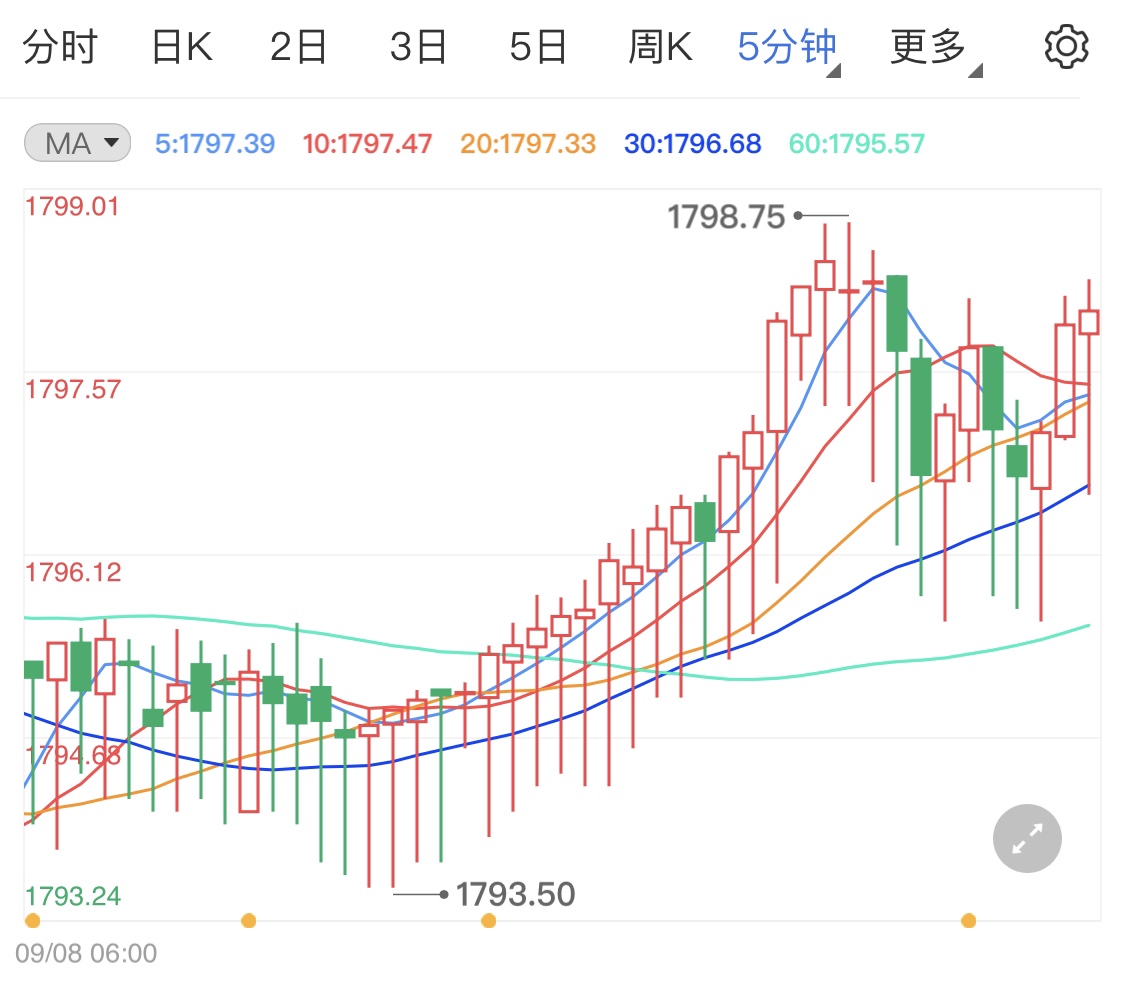The image size is (1125, 982).
Task: Click the MA30 value 30:1796.68
Action: 692,143
